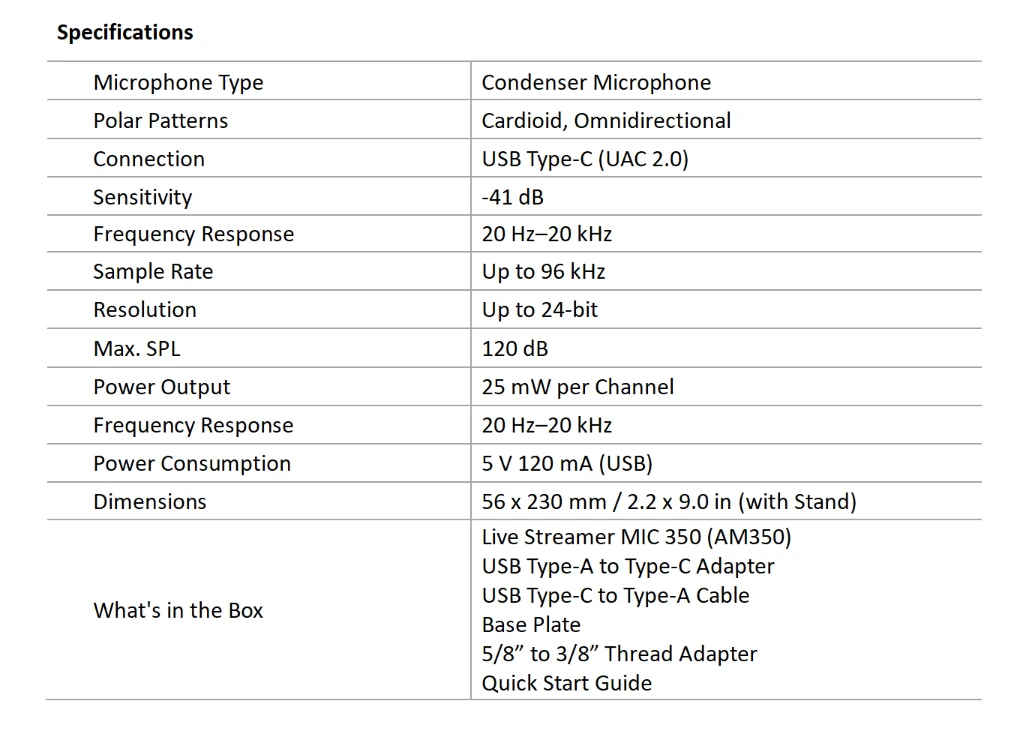Select the 5 V 120 mA (USB) value
The height and width of the screenshot is (751, 1017).
567,464
